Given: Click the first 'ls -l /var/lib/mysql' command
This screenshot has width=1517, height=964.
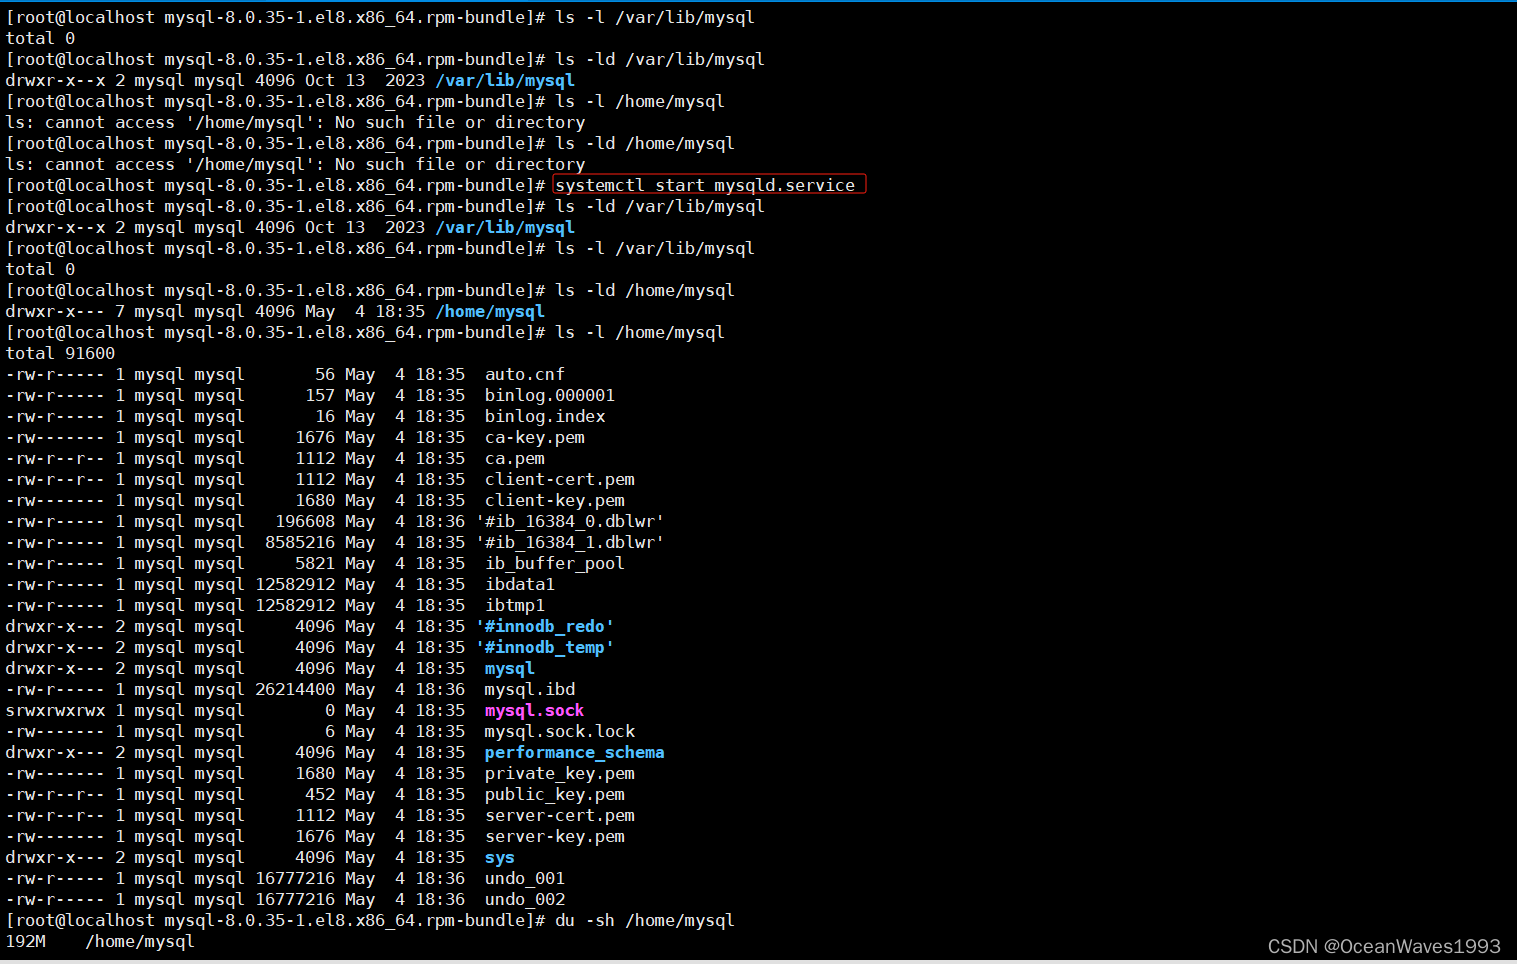Looking at the screenshot, I should tap(655, 17).
